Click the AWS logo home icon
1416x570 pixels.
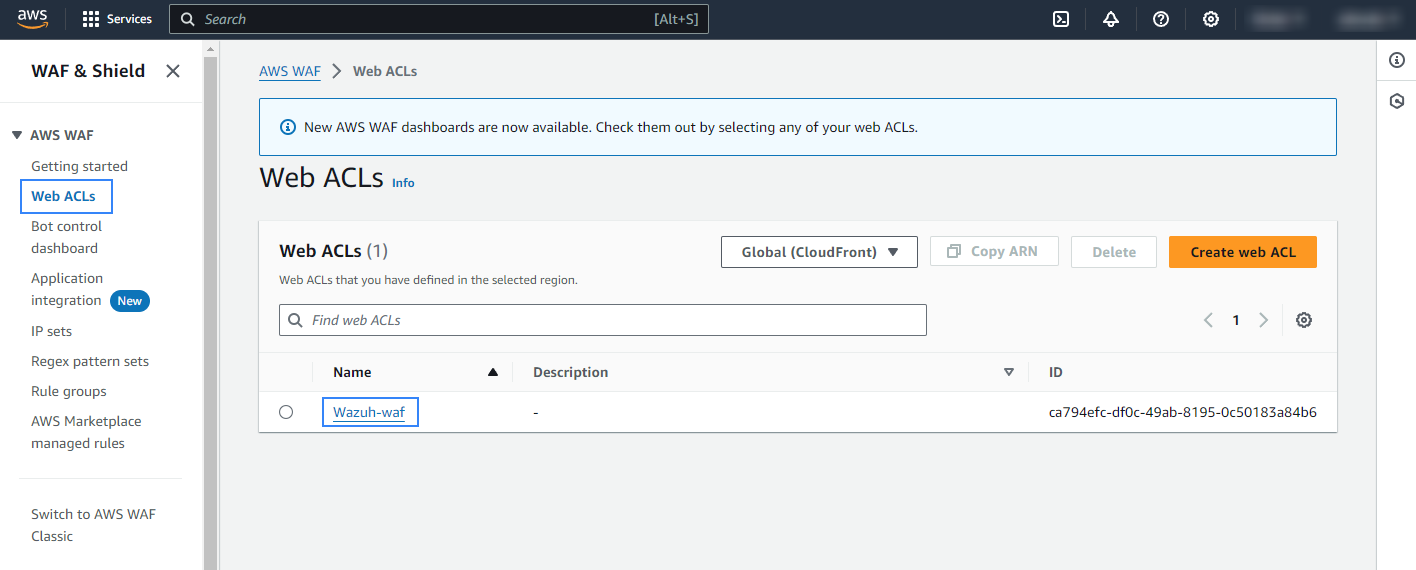(x=33, y=19)
